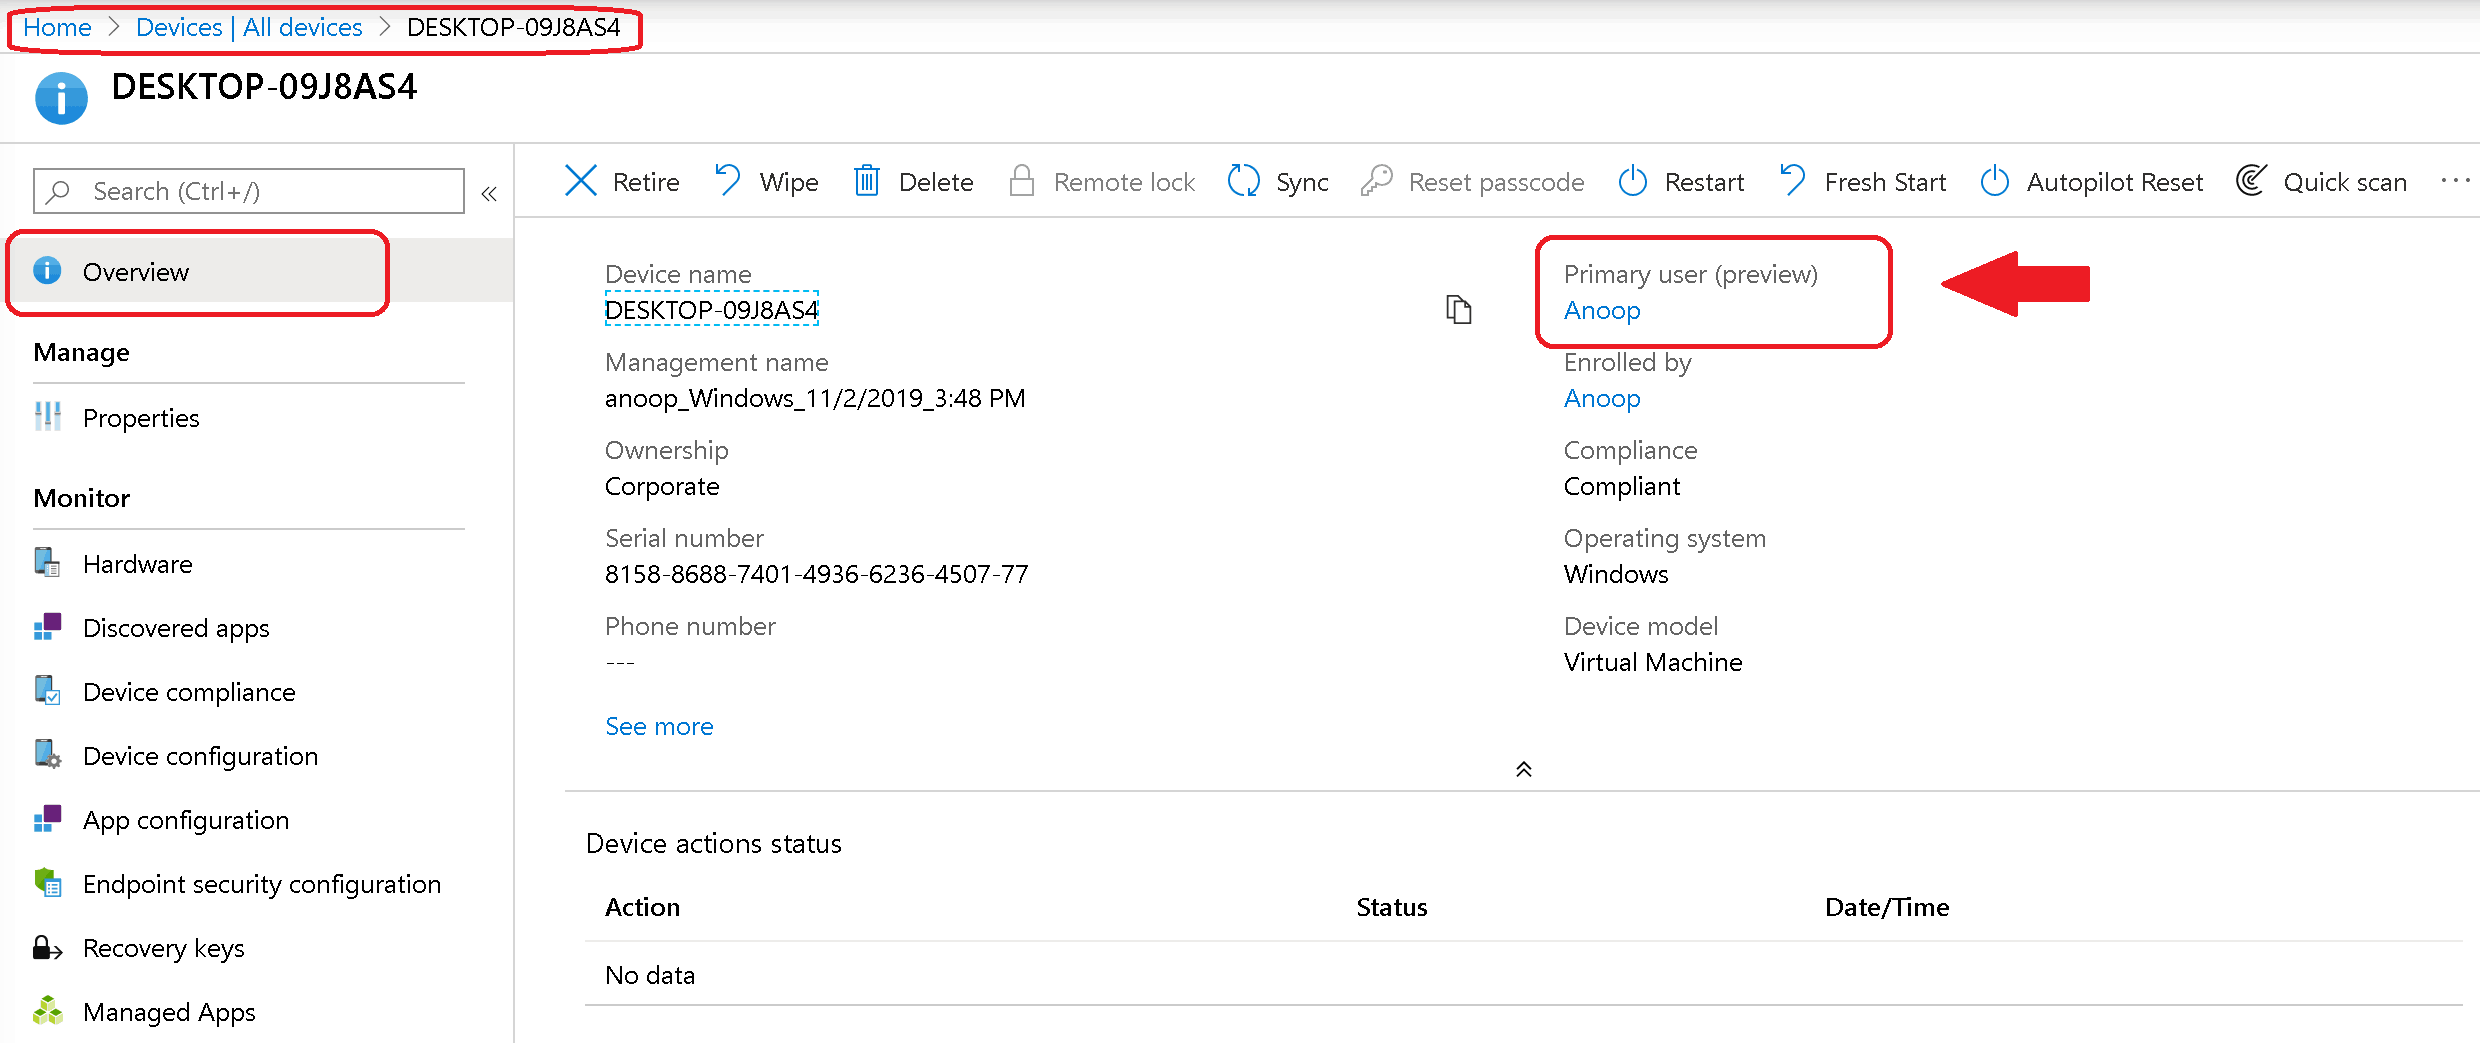Click the Retire X icon
Screen dimensions: 2480x1043
point(581,181)
